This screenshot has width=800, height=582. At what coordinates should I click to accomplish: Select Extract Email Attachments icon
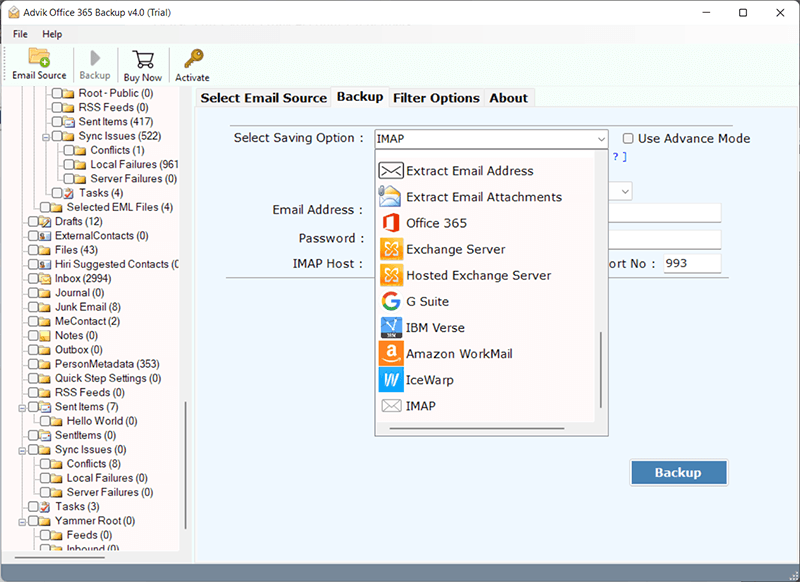pos(391,196)
